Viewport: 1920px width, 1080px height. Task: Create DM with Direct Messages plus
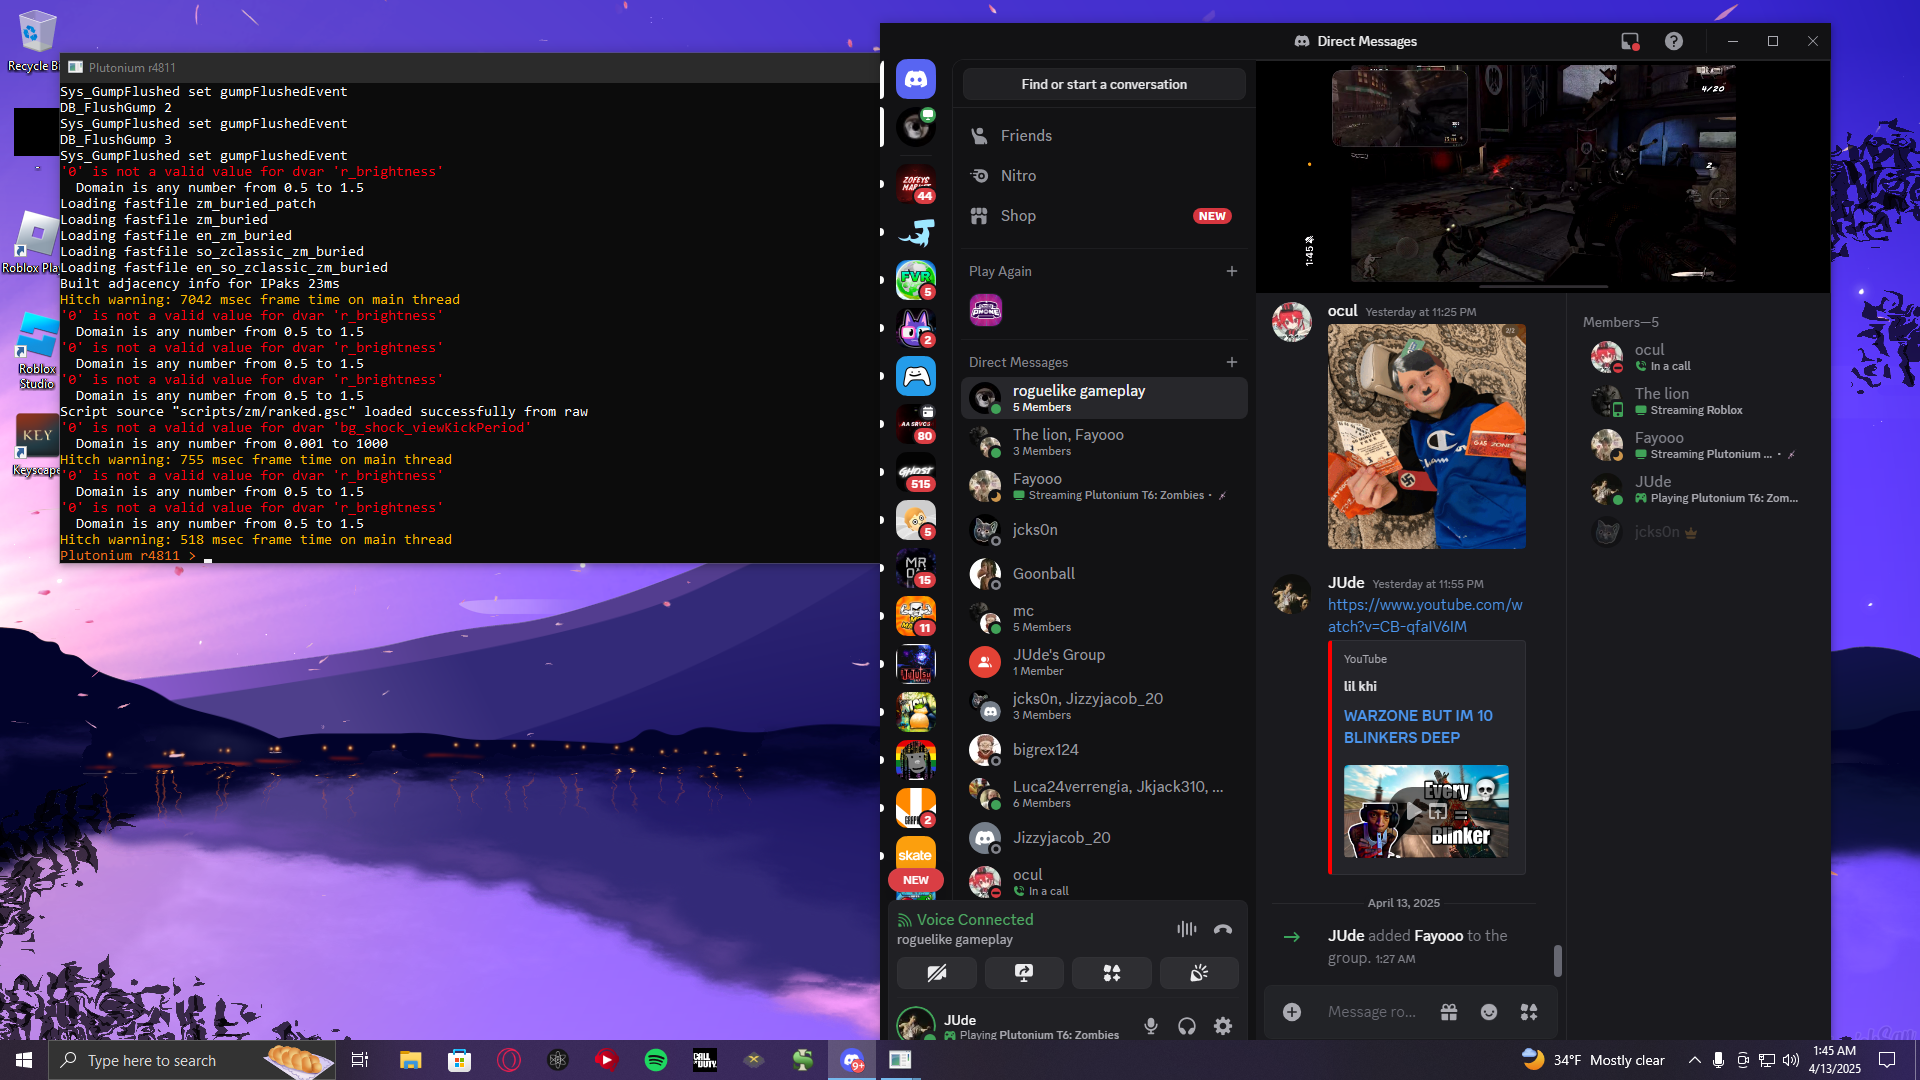pyautogui.click(x=1232, y=362)
